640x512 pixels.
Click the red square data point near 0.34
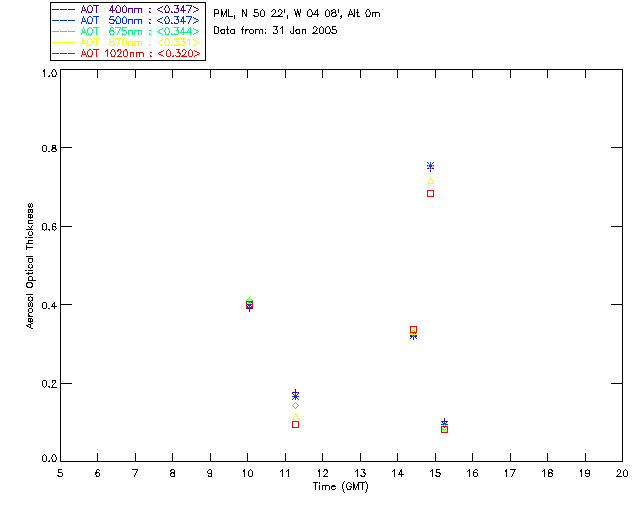coord(413,329)
